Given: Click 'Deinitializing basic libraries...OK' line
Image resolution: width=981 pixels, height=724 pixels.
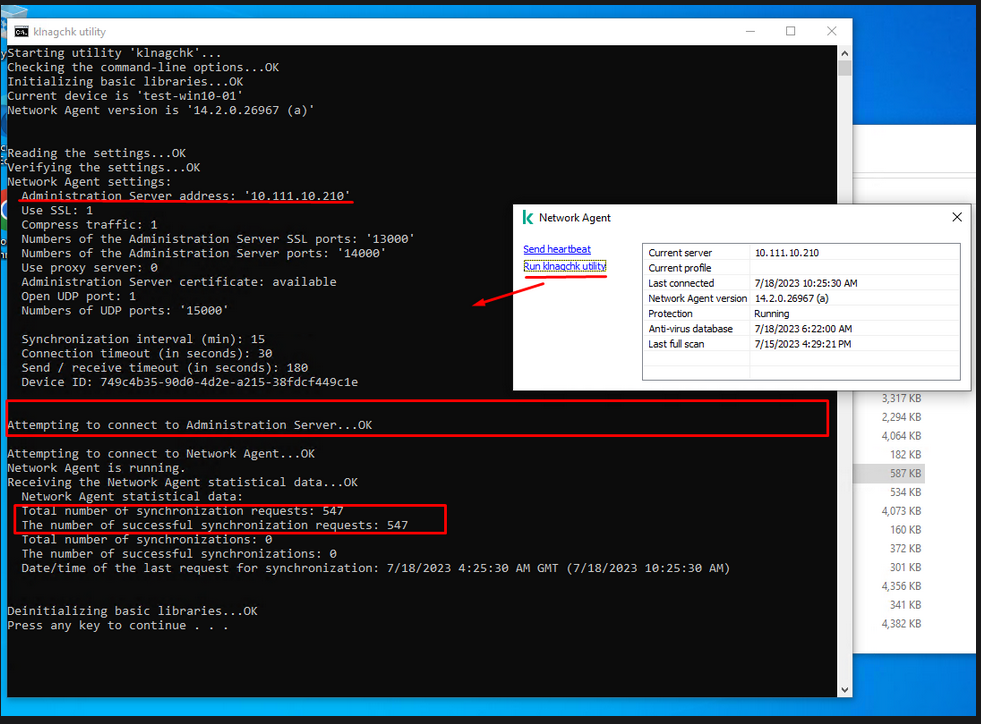Looking at the screenshot, I should click(x=132, y=611).
